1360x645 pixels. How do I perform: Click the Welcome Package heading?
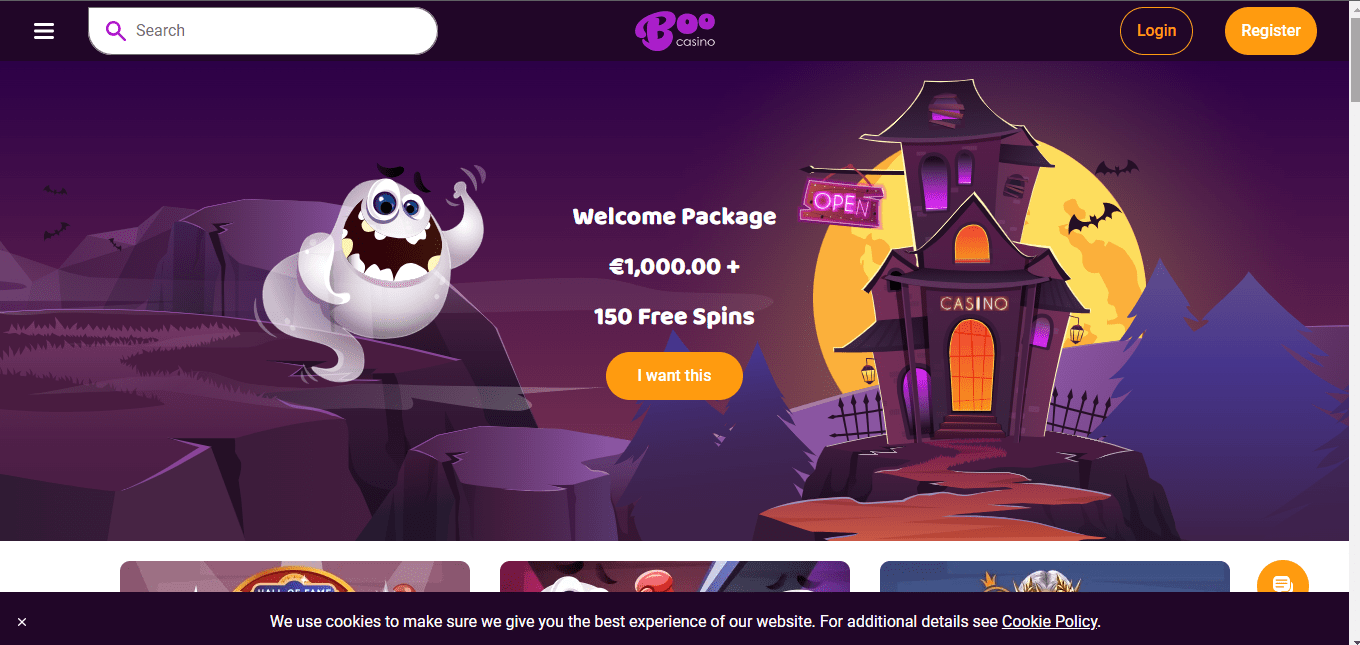[x=674, y=216]
